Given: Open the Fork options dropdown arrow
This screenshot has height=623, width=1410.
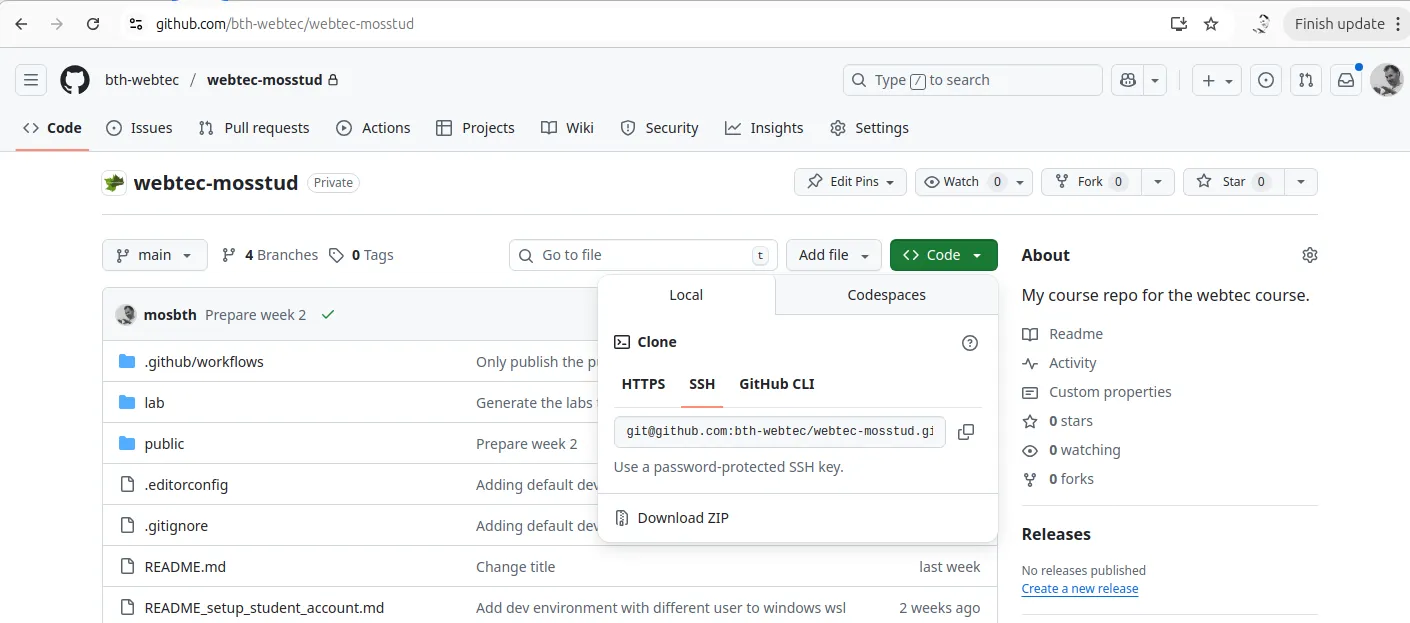Looking at the screenshot, I should (x=1158, y=181).
